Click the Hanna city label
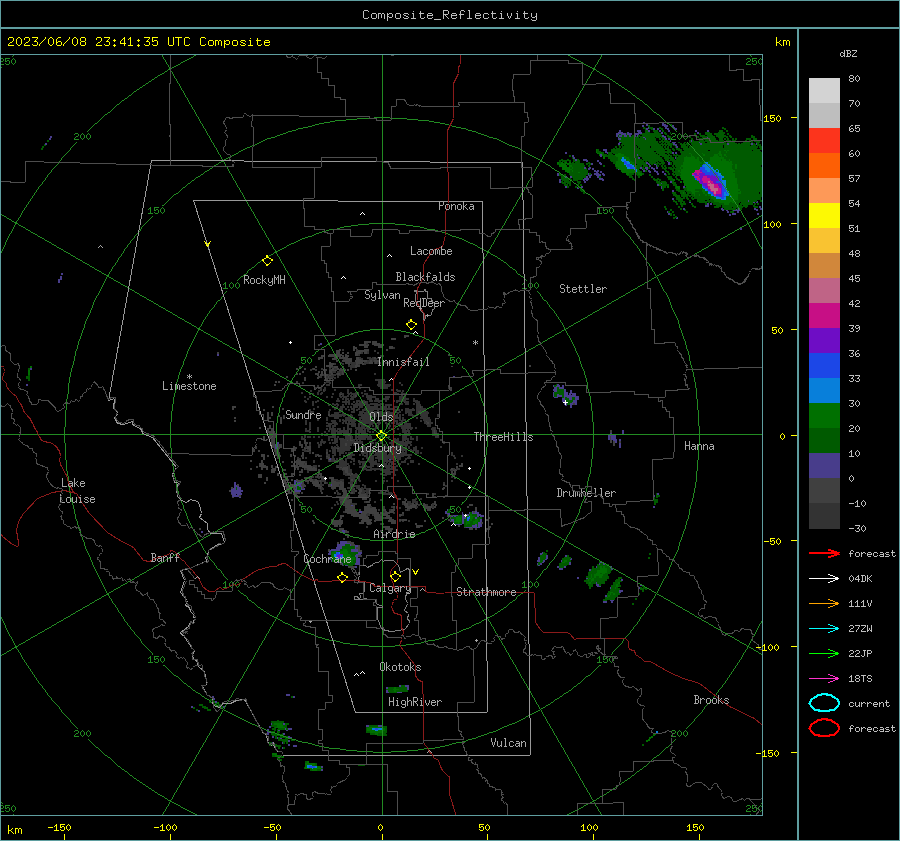 699,446
